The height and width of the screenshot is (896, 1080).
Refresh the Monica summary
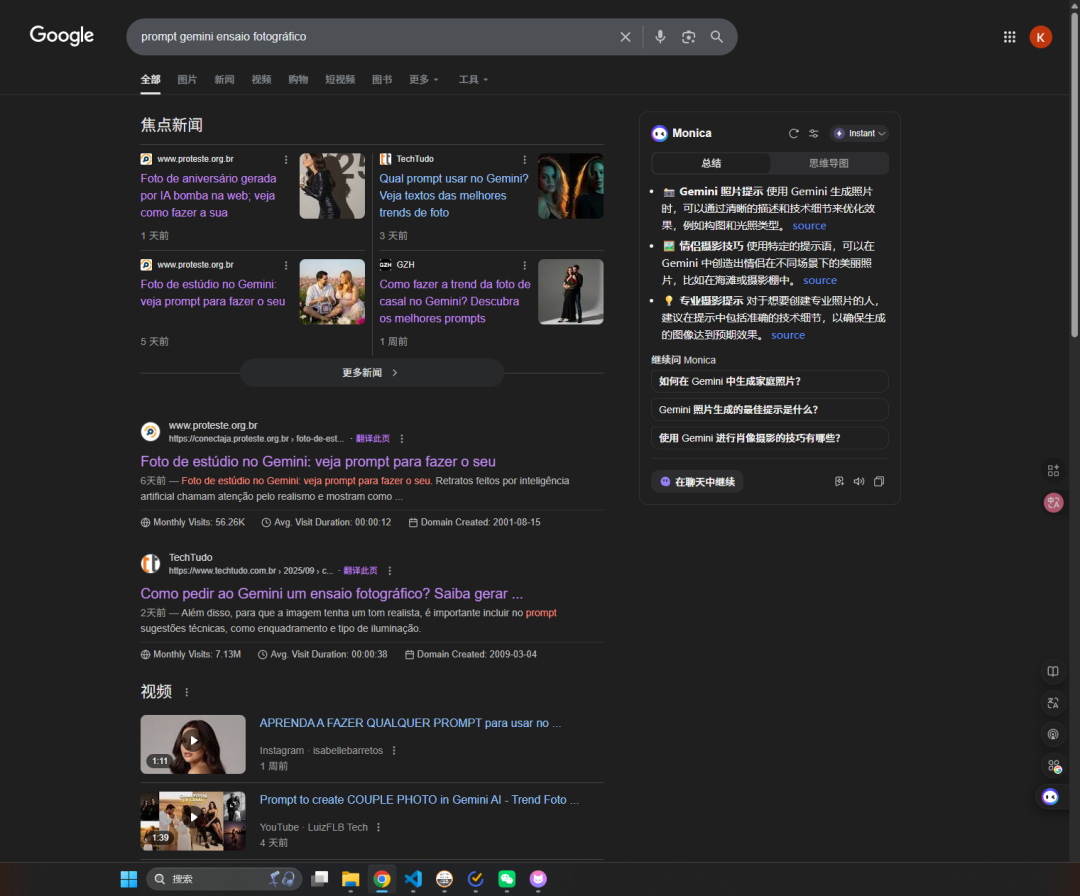pyautogui.click(x=793, y=134)
